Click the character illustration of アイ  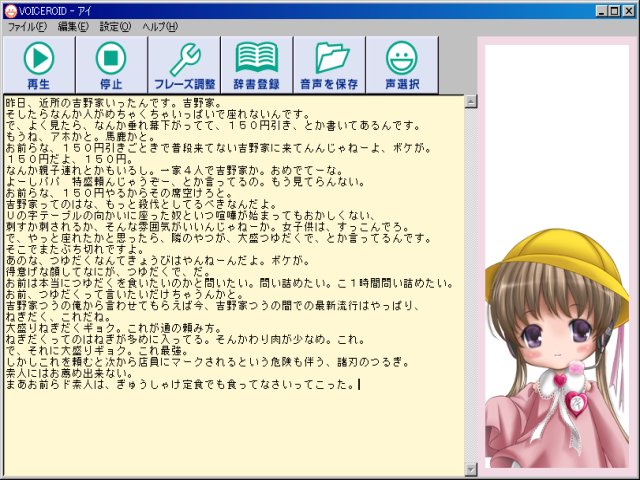click(x=557, y=348)
